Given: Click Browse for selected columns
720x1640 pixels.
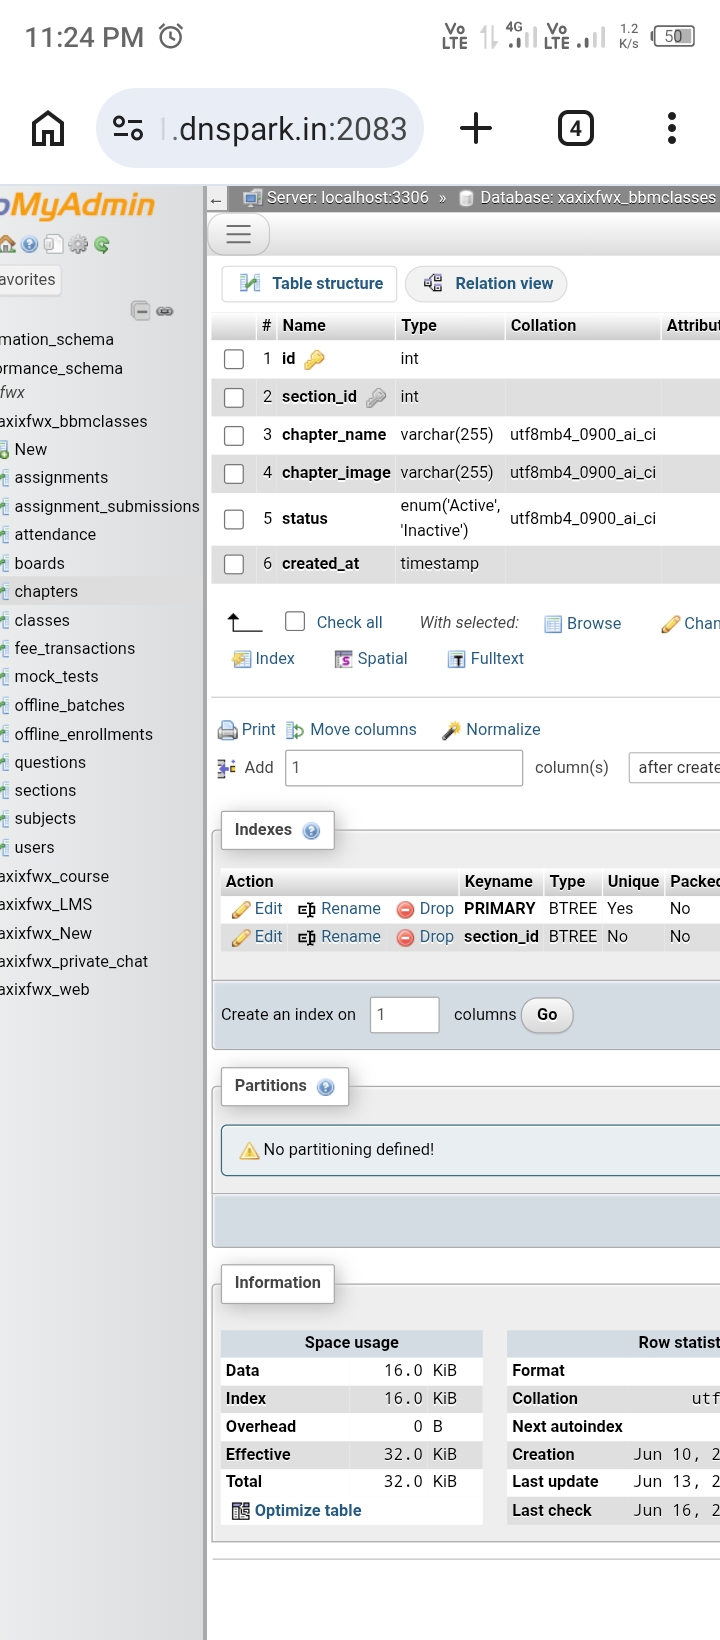Looking at the screenshot, I should pyautogui.click(x=583, y=624).
